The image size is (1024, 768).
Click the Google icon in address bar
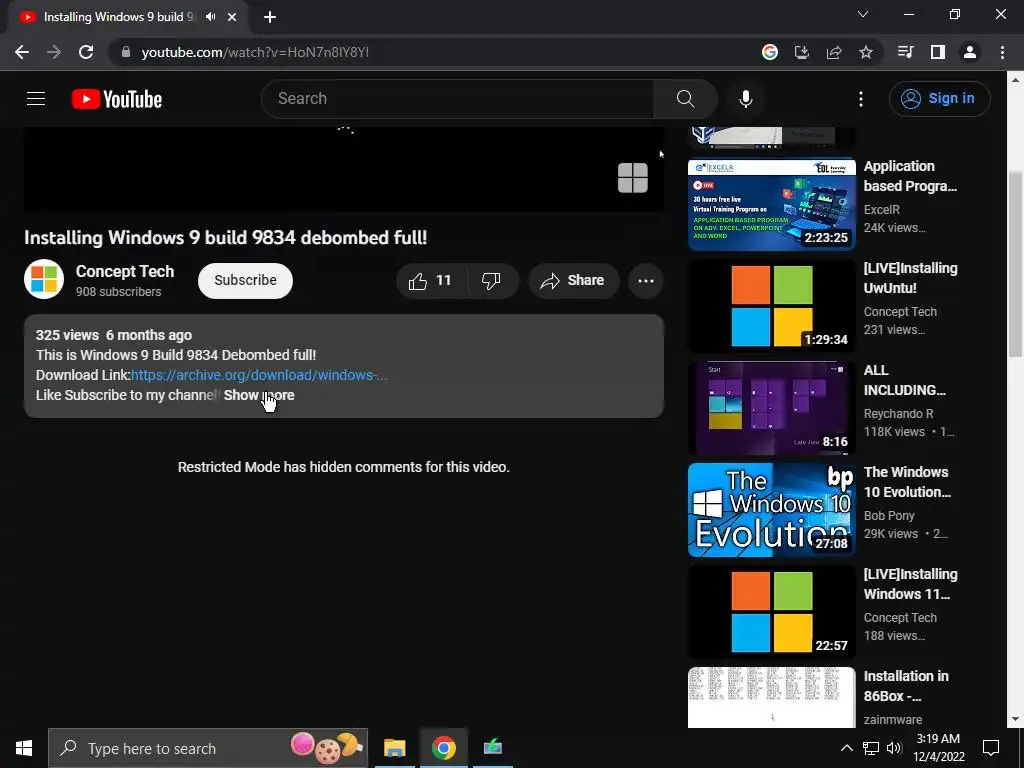770,52
